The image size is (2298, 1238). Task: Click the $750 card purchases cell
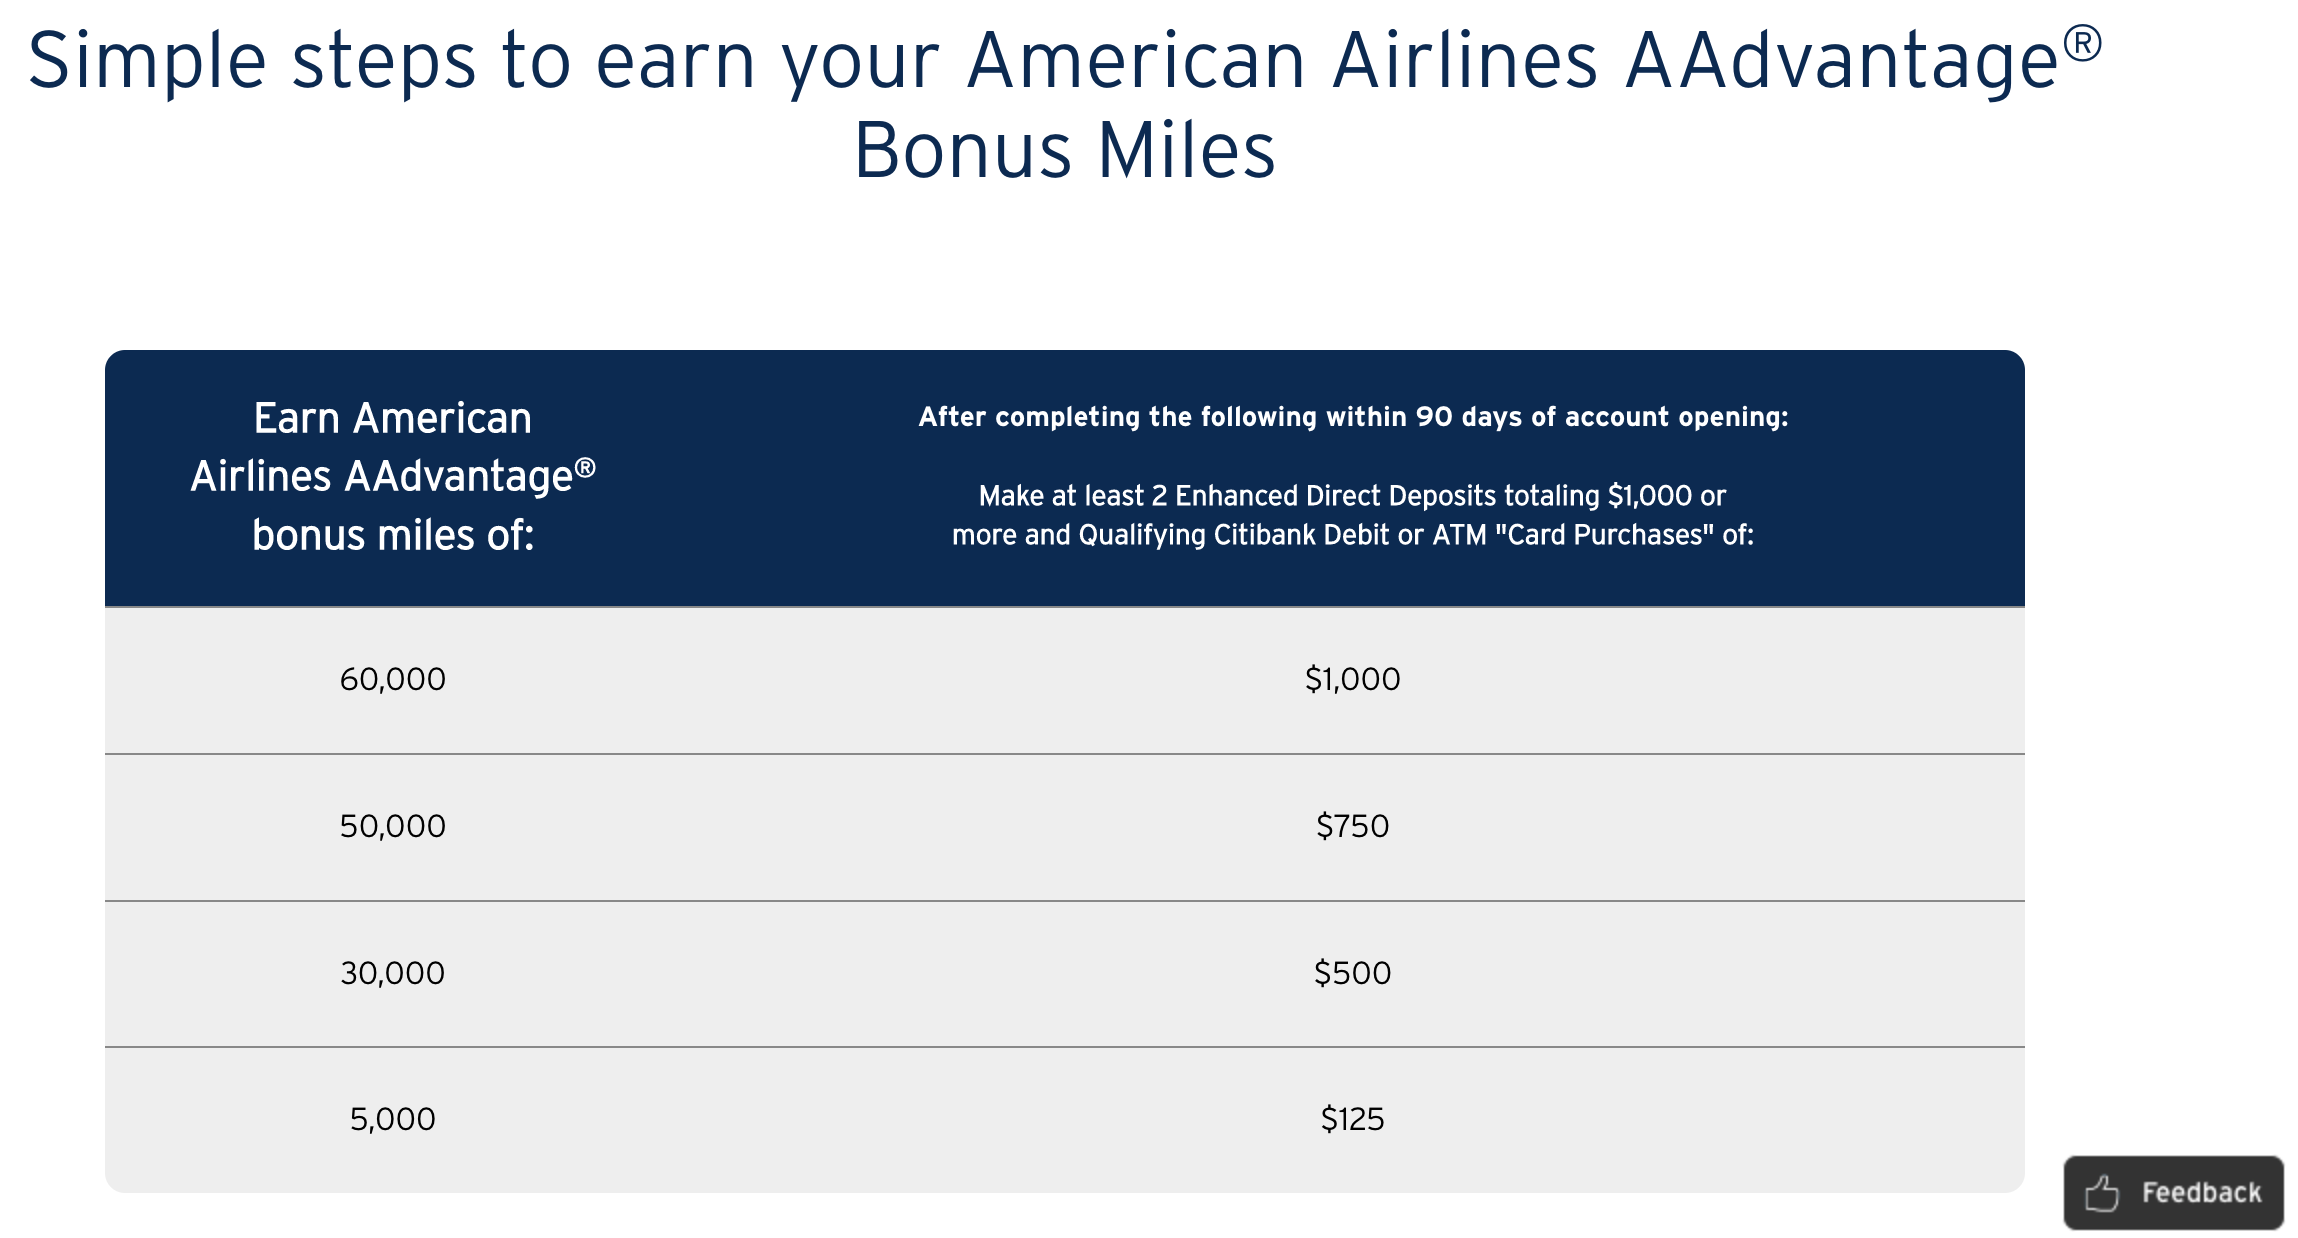pyautogui.click(x=1352, y=827)
